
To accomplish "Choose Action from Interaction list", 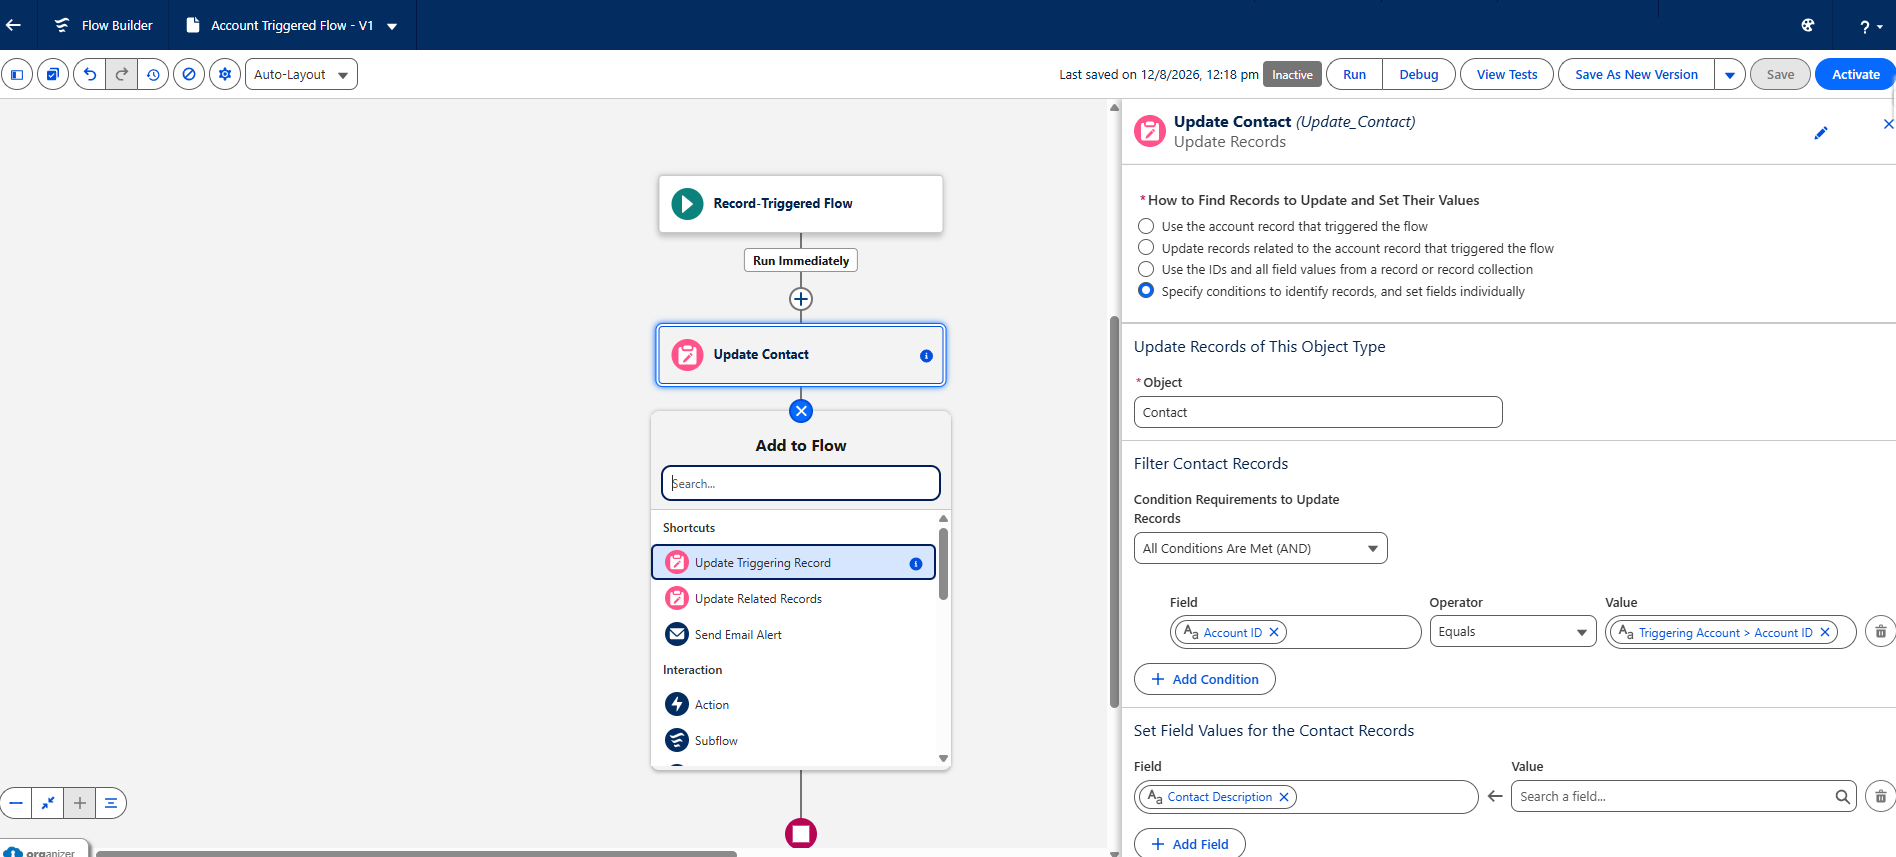I will pyautogui.click(x=794, y=705).
